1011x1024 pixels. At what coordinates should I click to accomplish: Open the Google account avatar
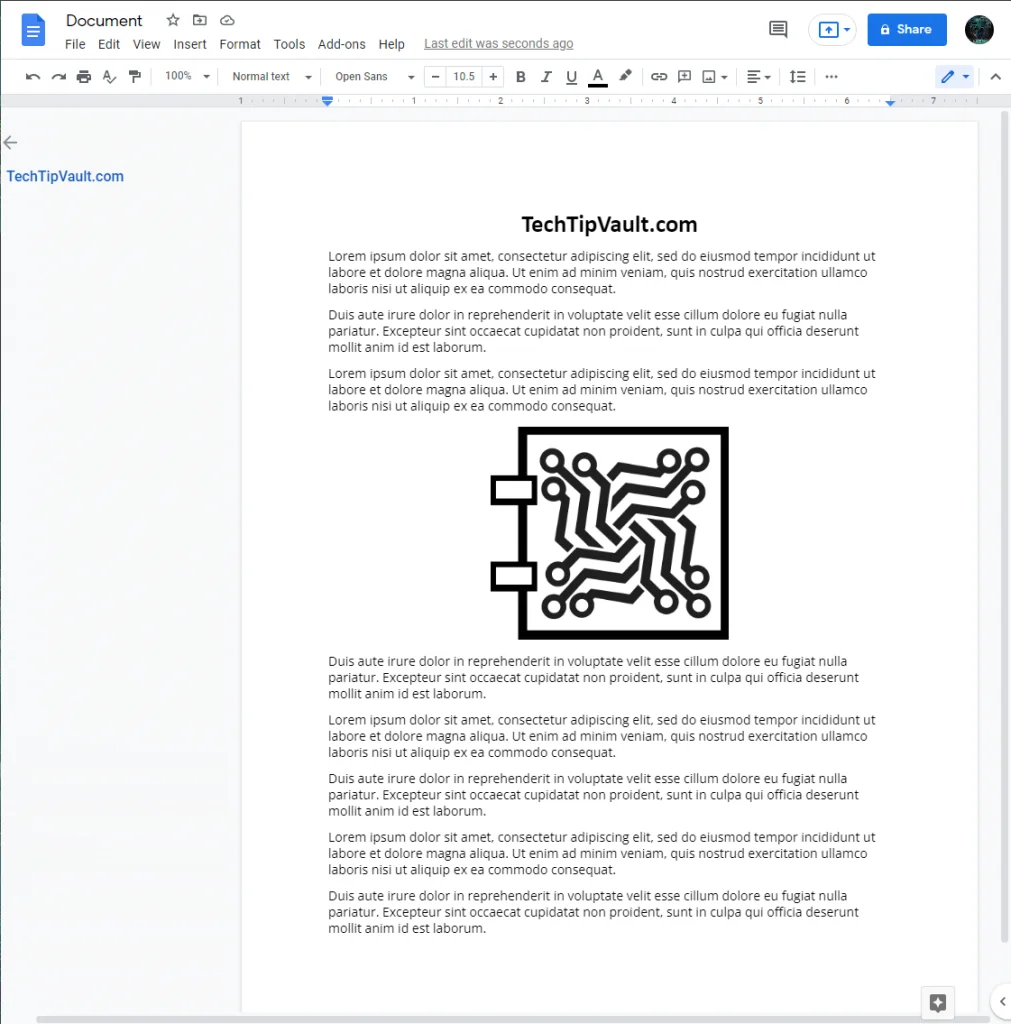point(979,29)
